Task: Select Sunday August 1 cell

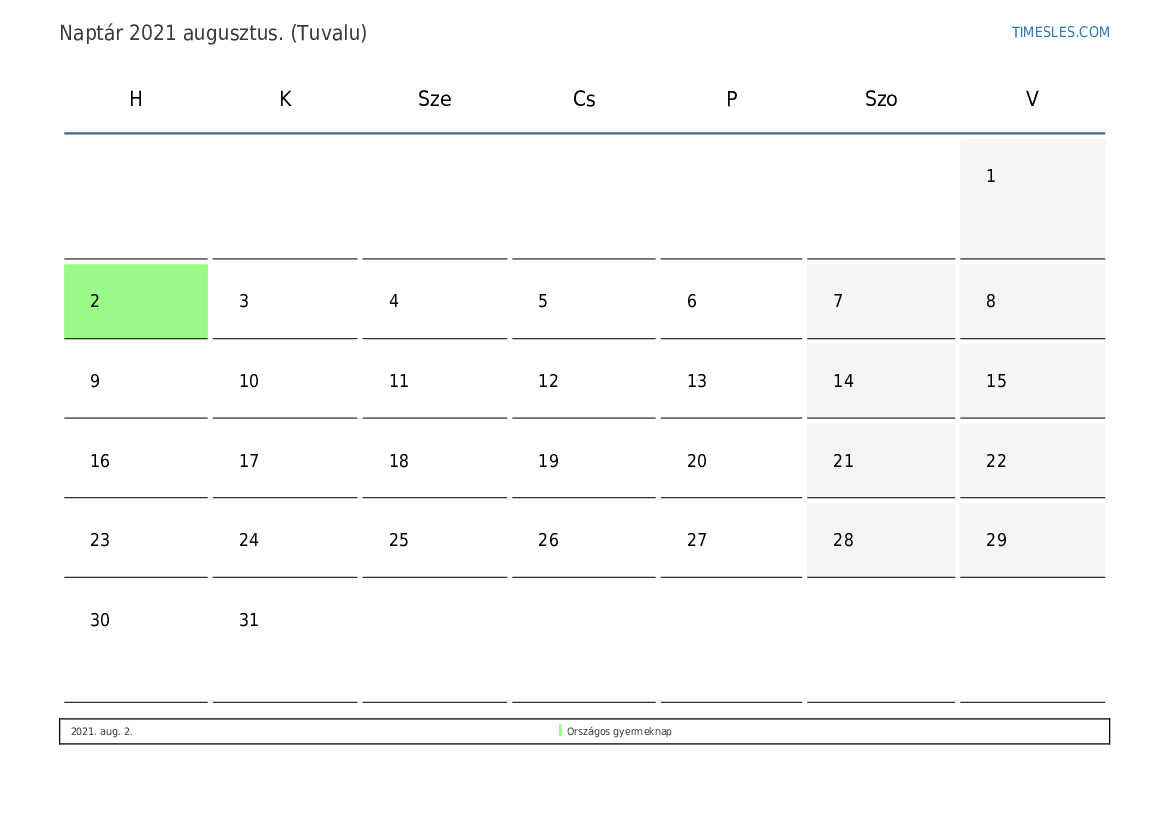Action: tap(1032, 197)
